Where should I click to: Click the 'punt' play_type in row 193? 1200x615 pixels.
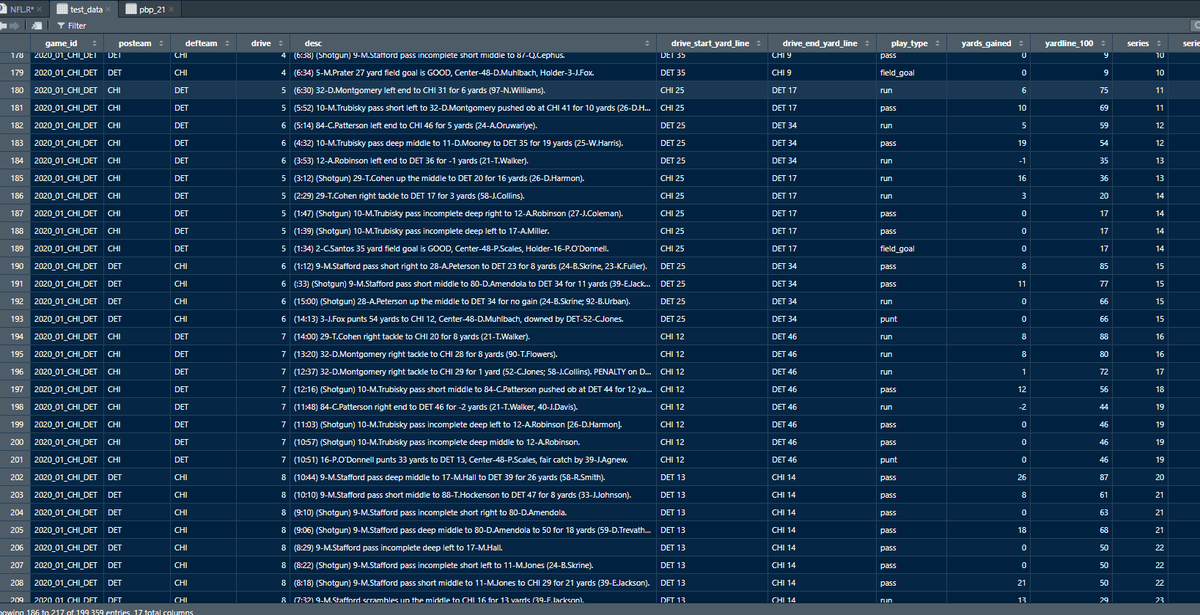point(887,319)
